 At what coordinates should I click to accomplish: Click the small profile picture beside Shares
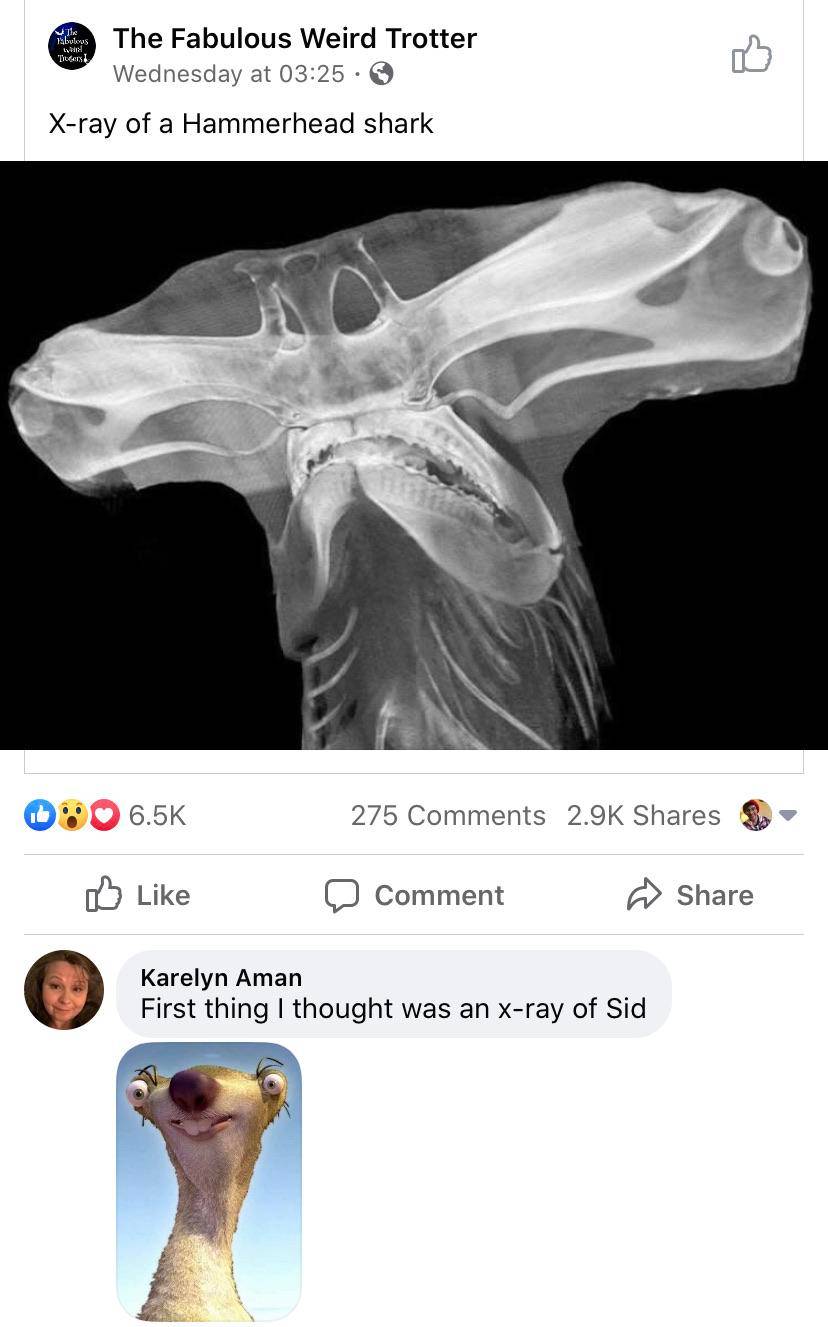click(x=755, y=815)
